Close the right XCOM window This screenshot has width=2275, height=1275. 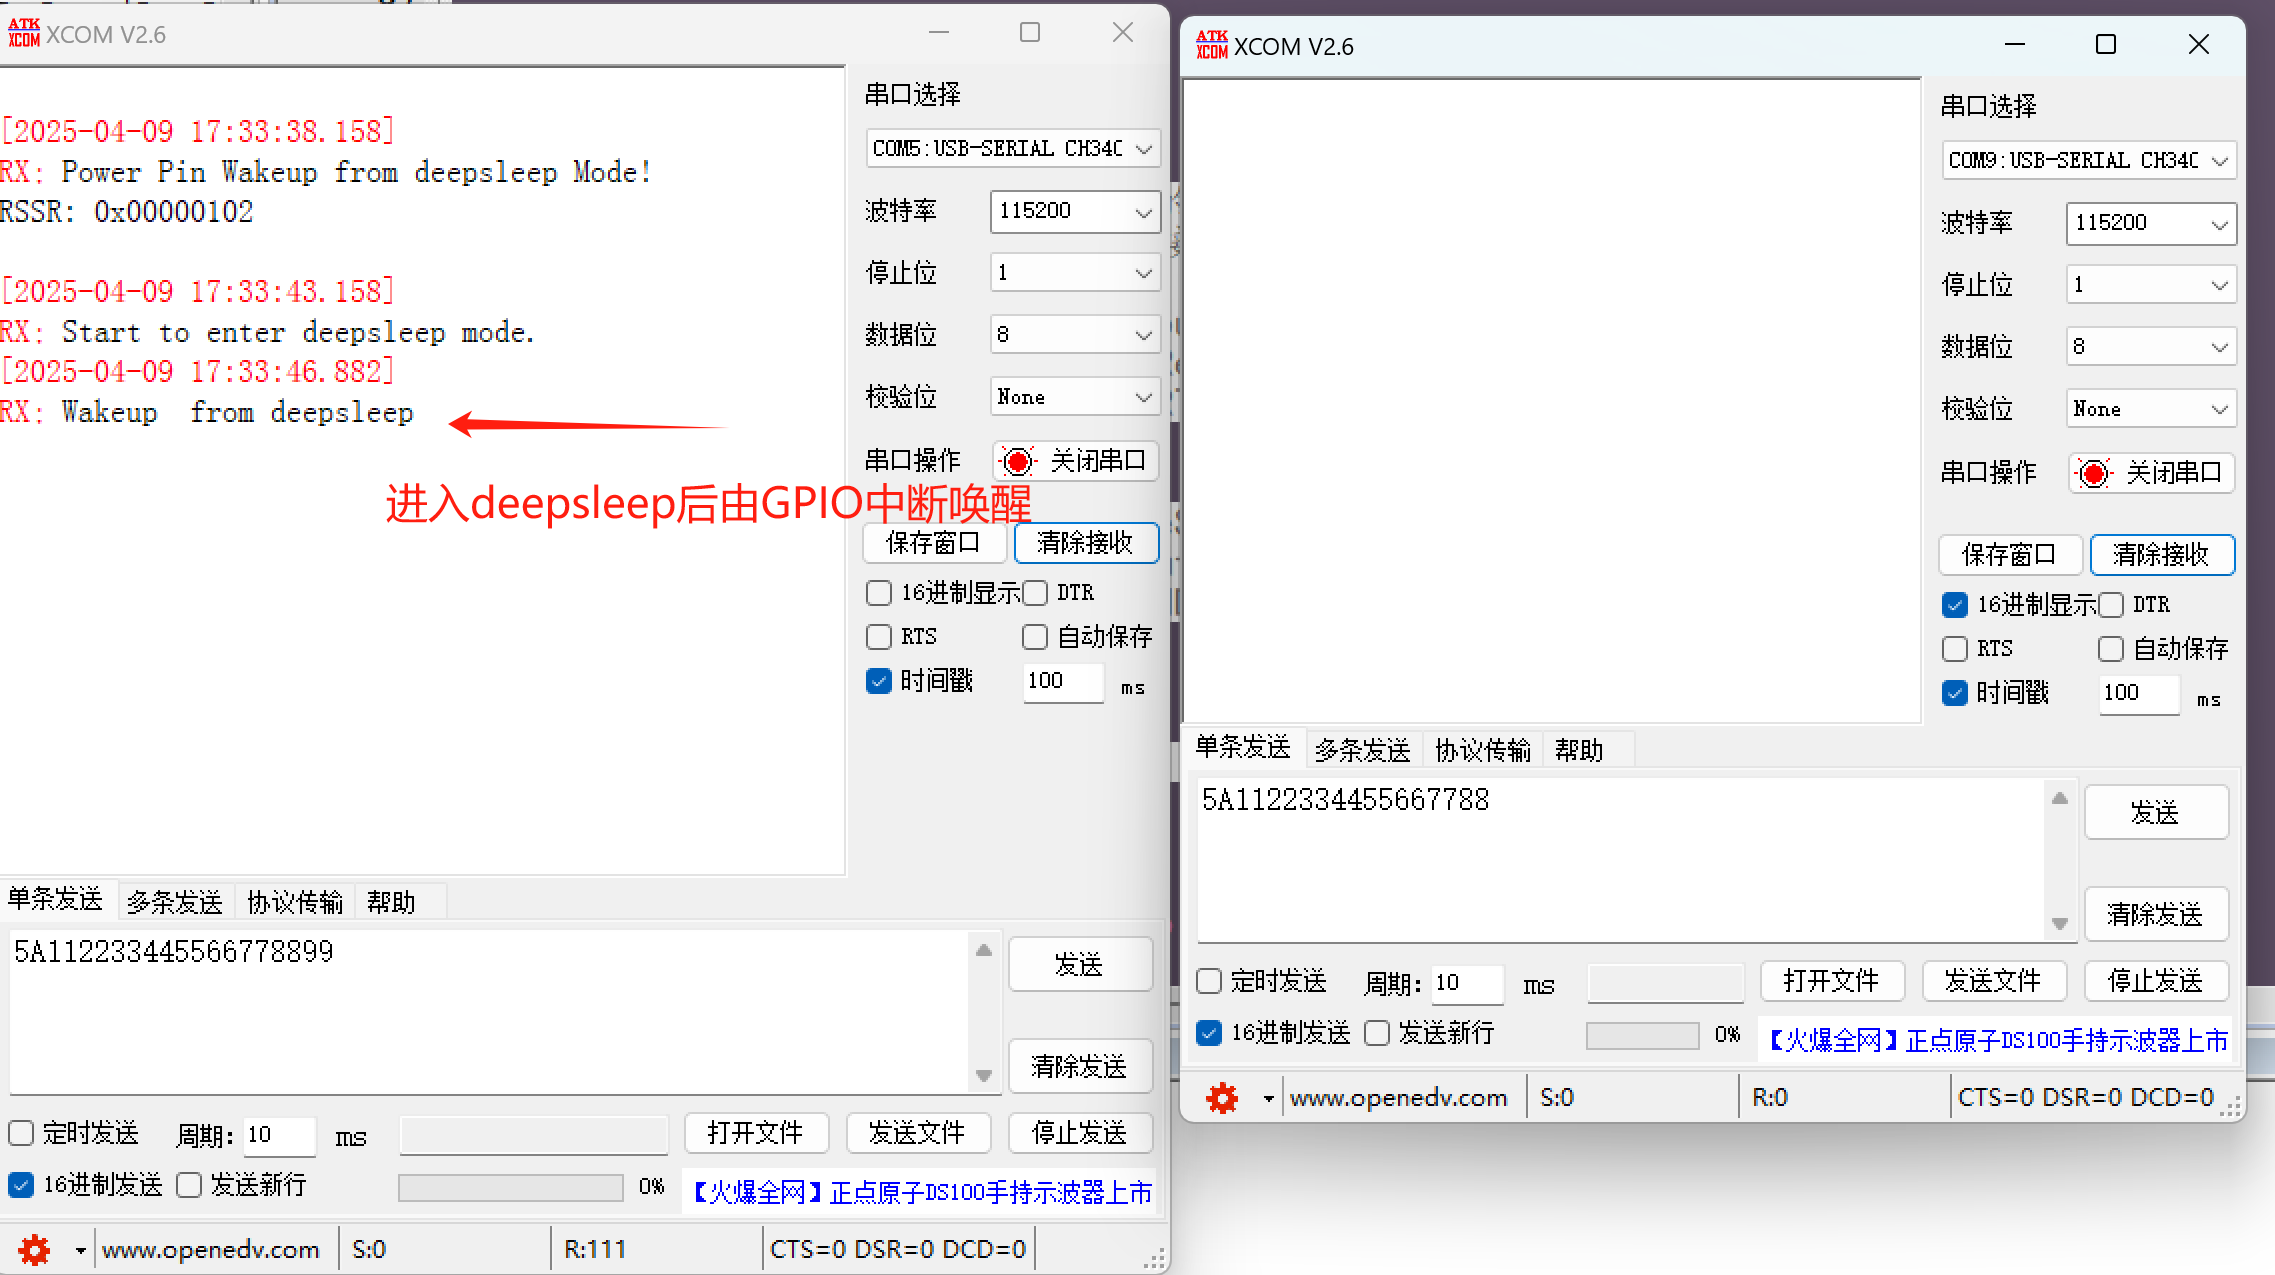coord(2199,45)
